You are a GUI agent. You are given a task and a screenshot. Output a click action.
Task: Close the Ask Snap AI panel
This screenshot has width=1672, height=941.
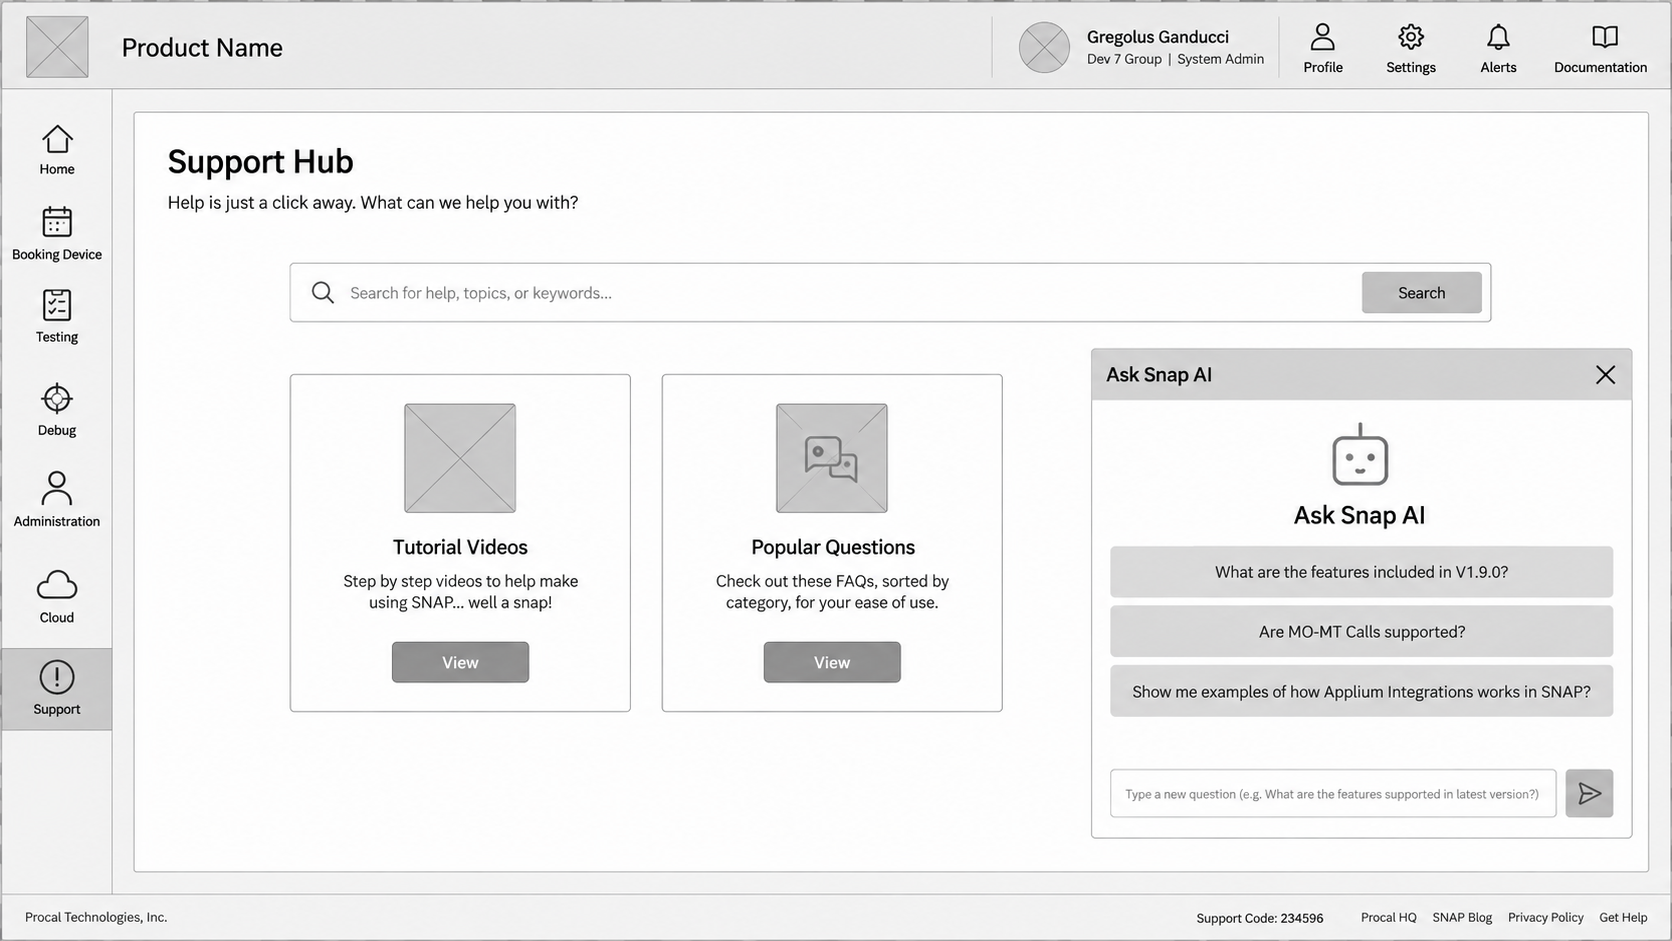1605,374
